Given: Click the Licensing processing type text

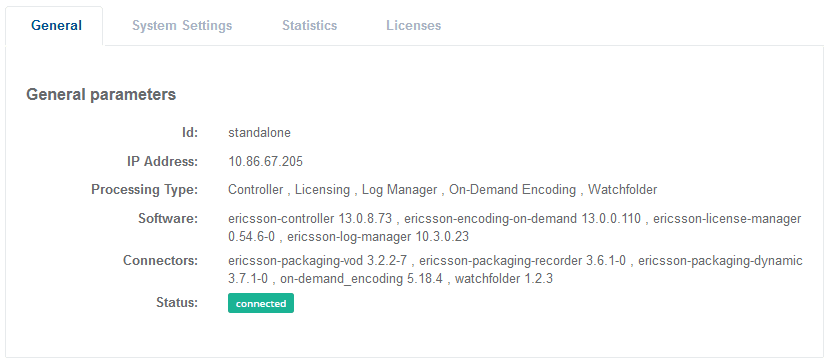Looking at the screenshot, I should point(322,190).
